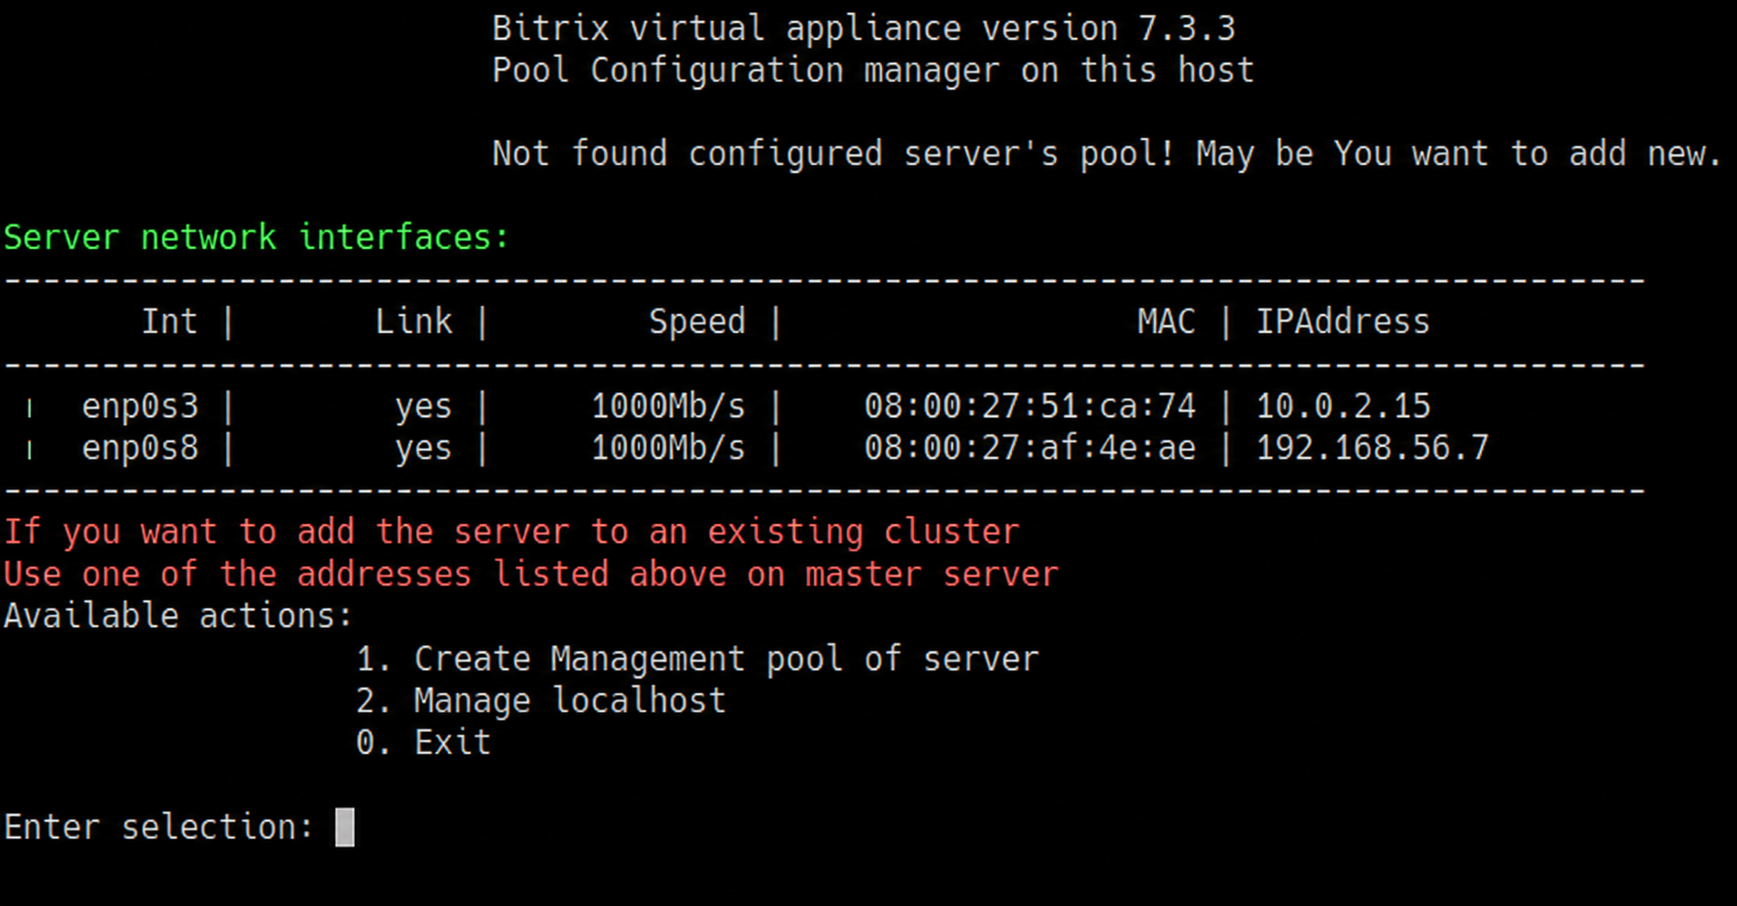This screenshot has width=1737, height=906.
Task: Click the 'MAC' column header
Action: (x=1166, y=322)
